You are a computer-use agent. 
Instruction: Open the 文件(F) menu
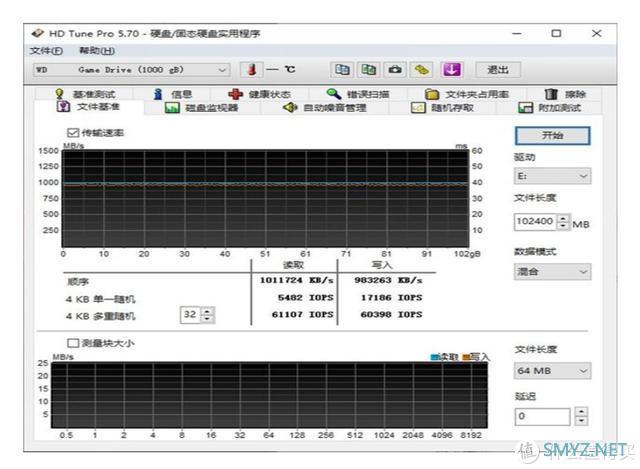pos(46,51)
